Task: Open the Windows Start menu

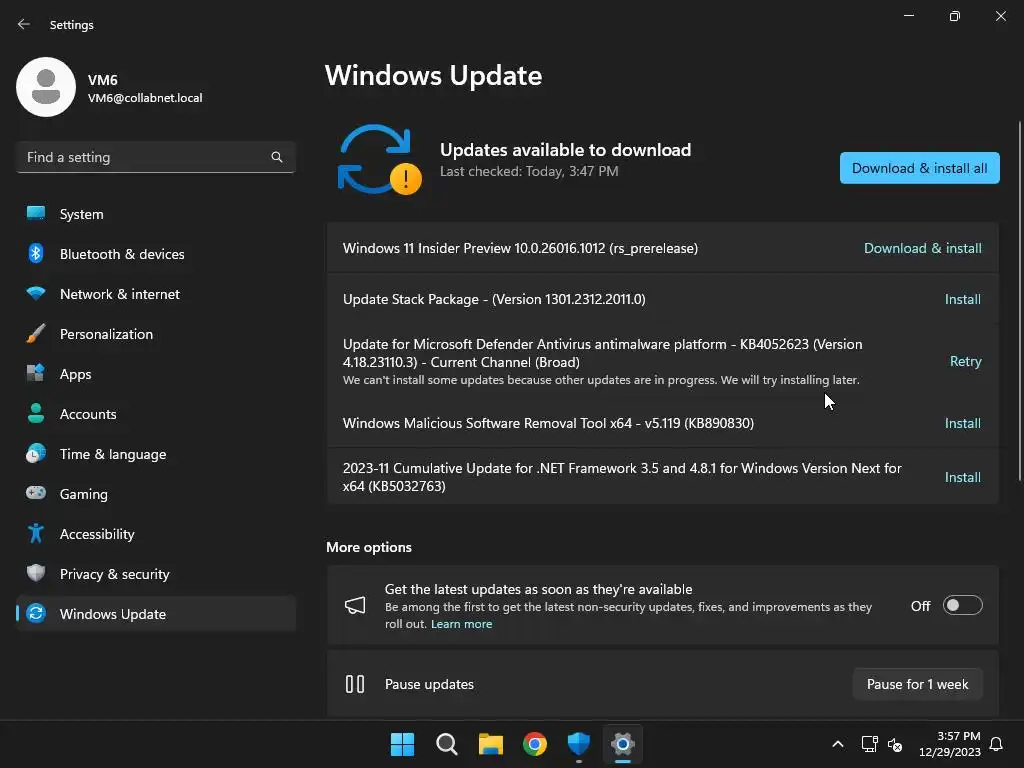Action: click(x=402, y=744)
